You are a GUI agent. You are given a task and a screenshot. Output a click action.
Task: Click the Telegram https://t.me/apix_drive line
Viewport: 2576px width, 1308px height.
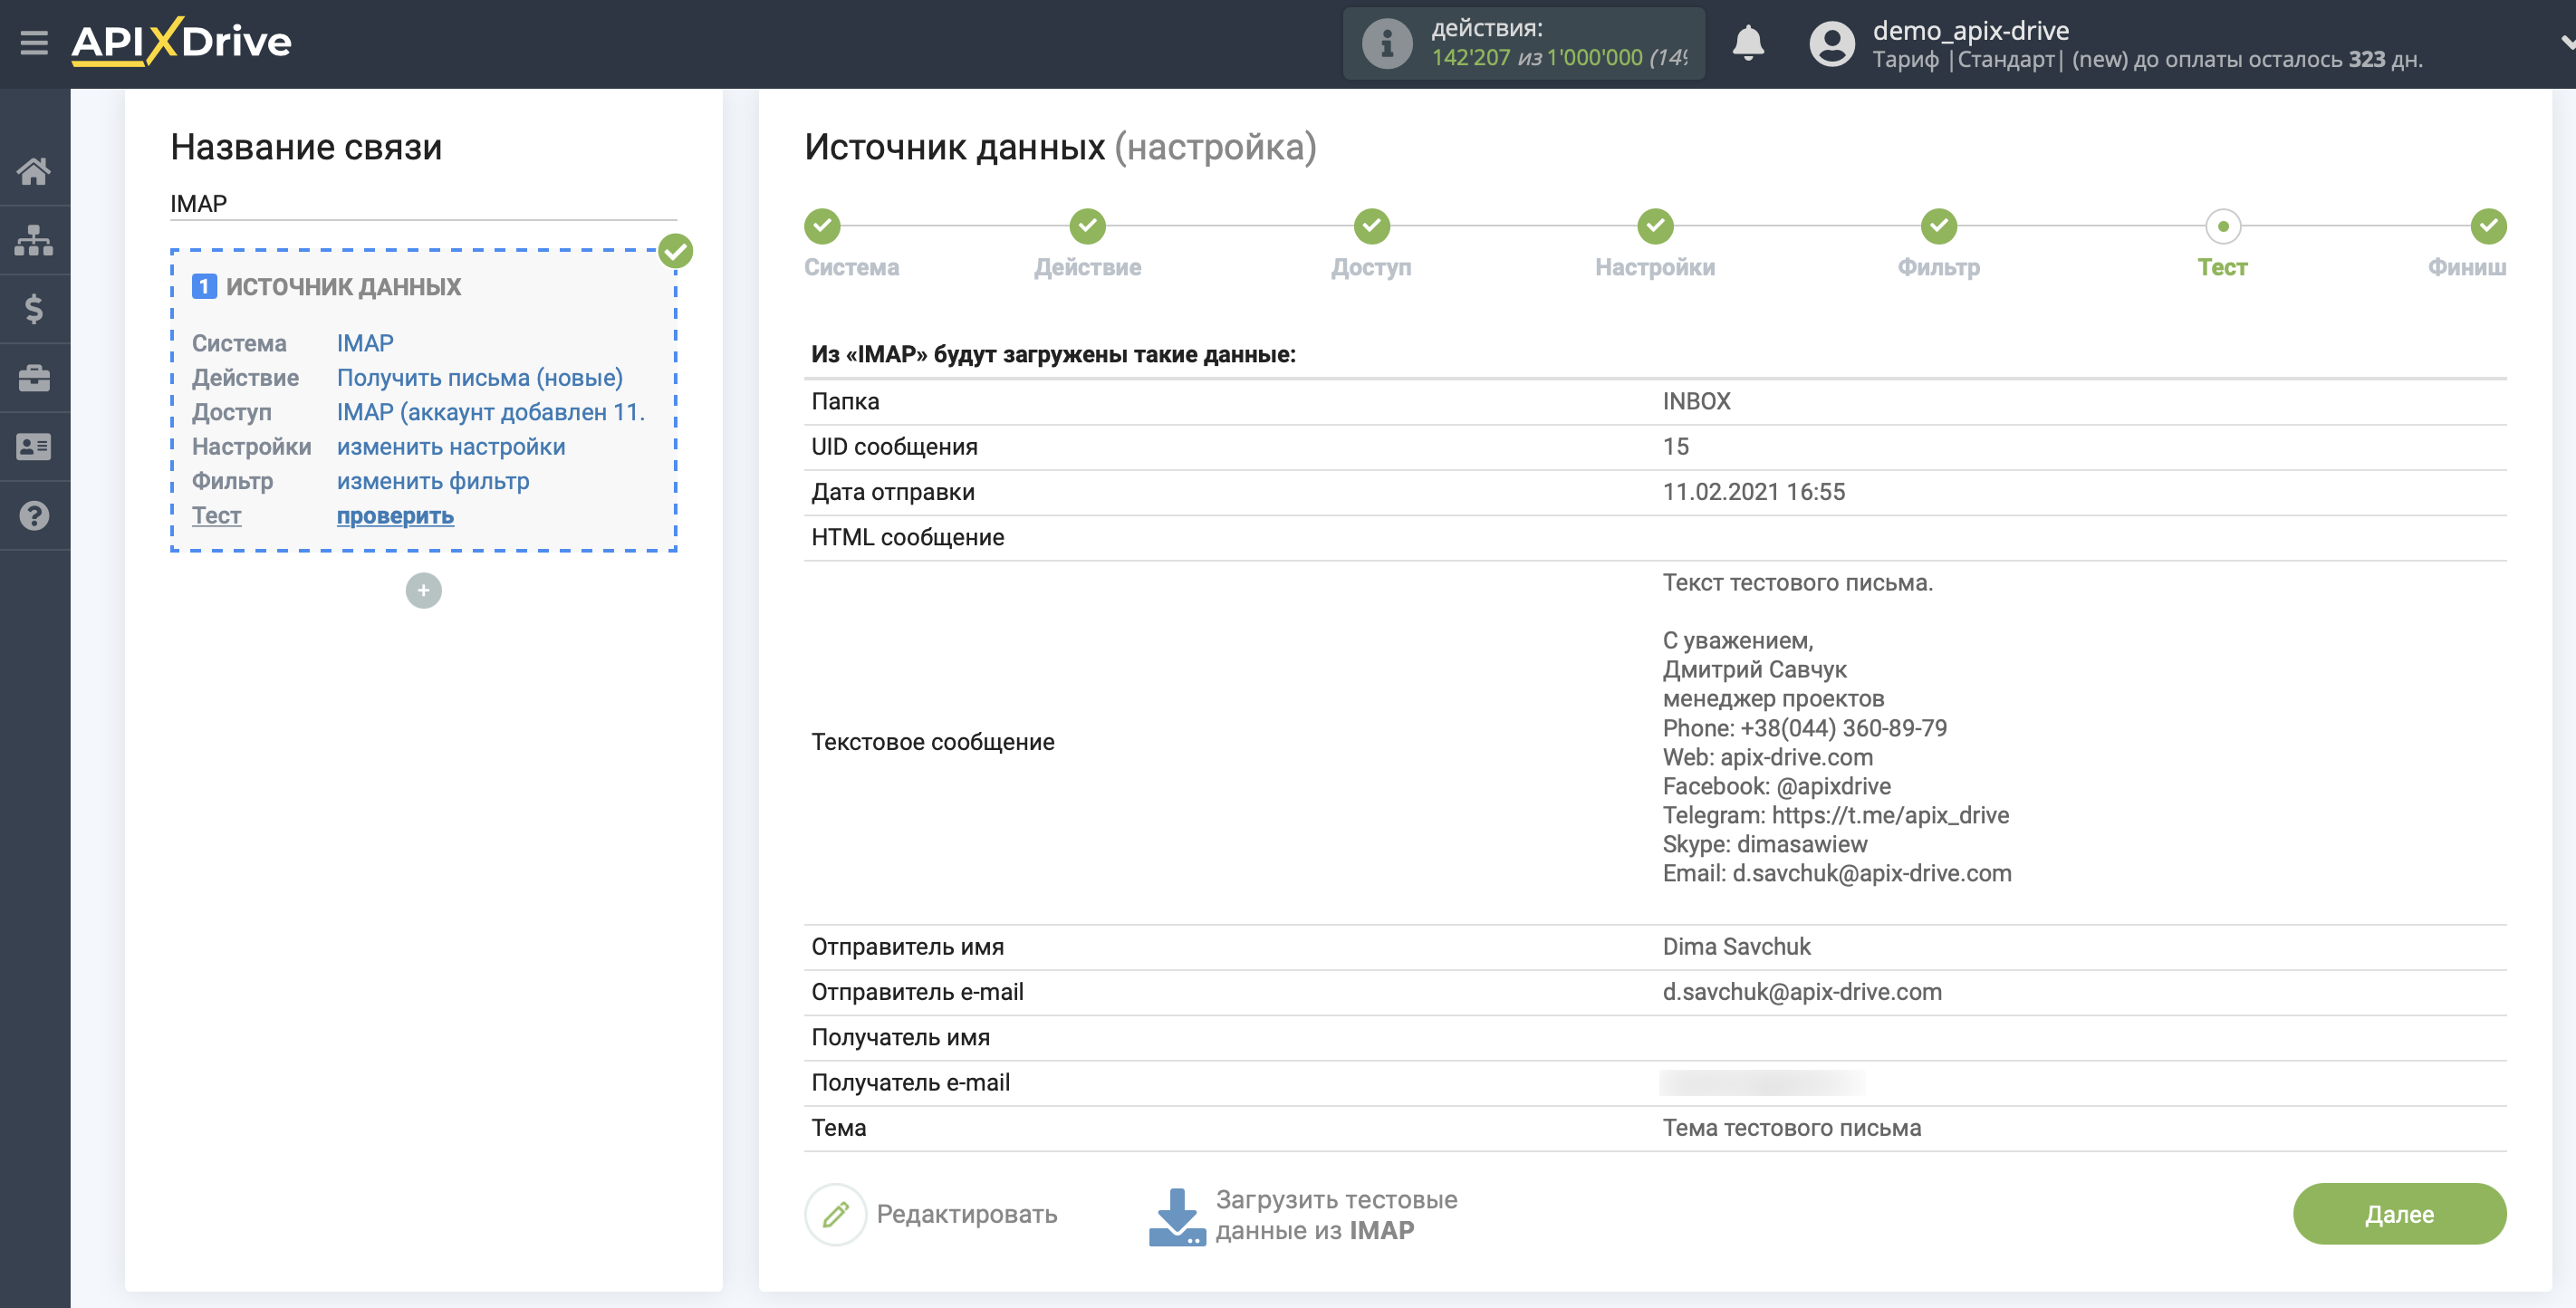[x=1835, y=815]
